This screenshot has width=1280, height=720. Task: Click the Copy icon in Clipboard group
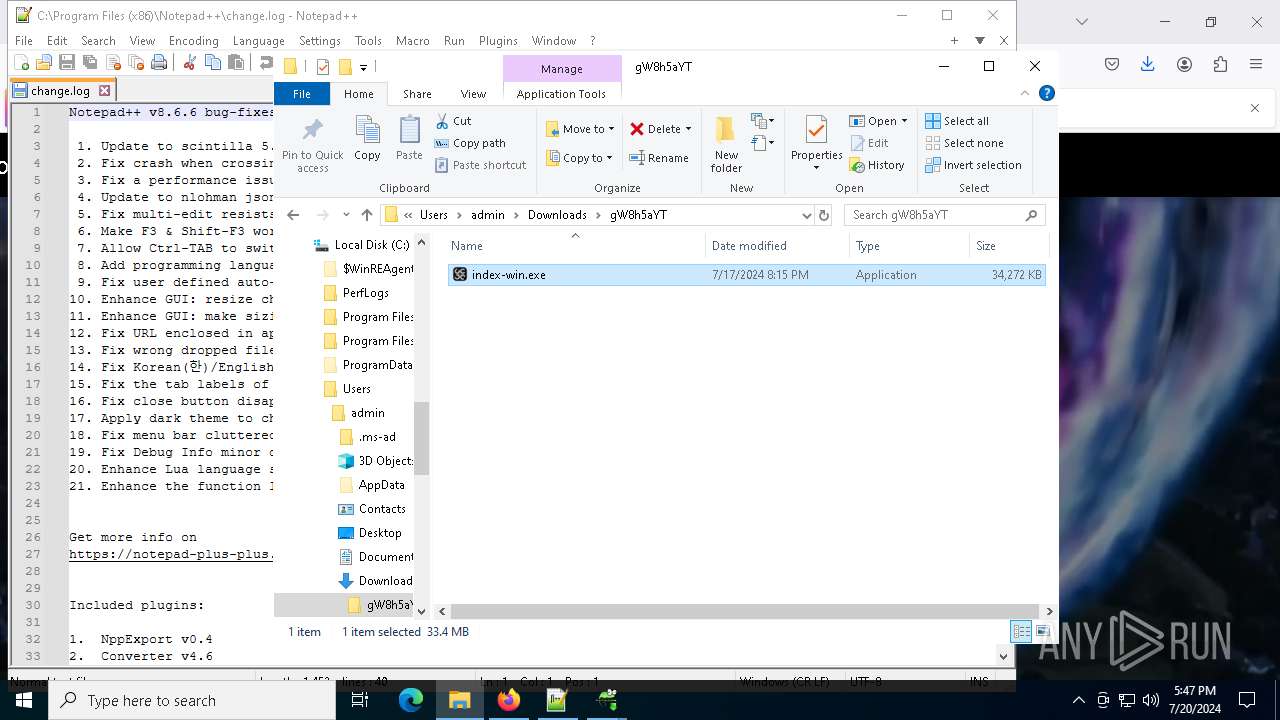click(x=367, y=139)
